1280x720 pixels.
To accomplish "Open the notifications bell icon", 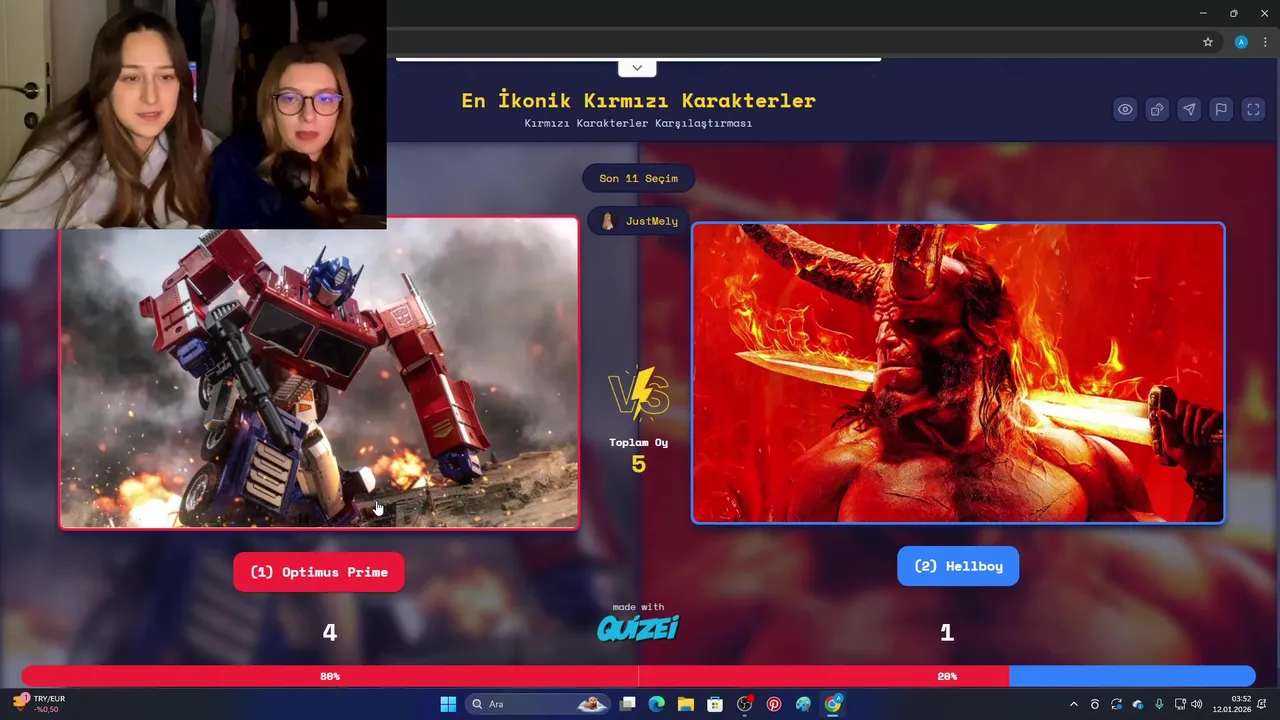I will [x=1262, y=704].
